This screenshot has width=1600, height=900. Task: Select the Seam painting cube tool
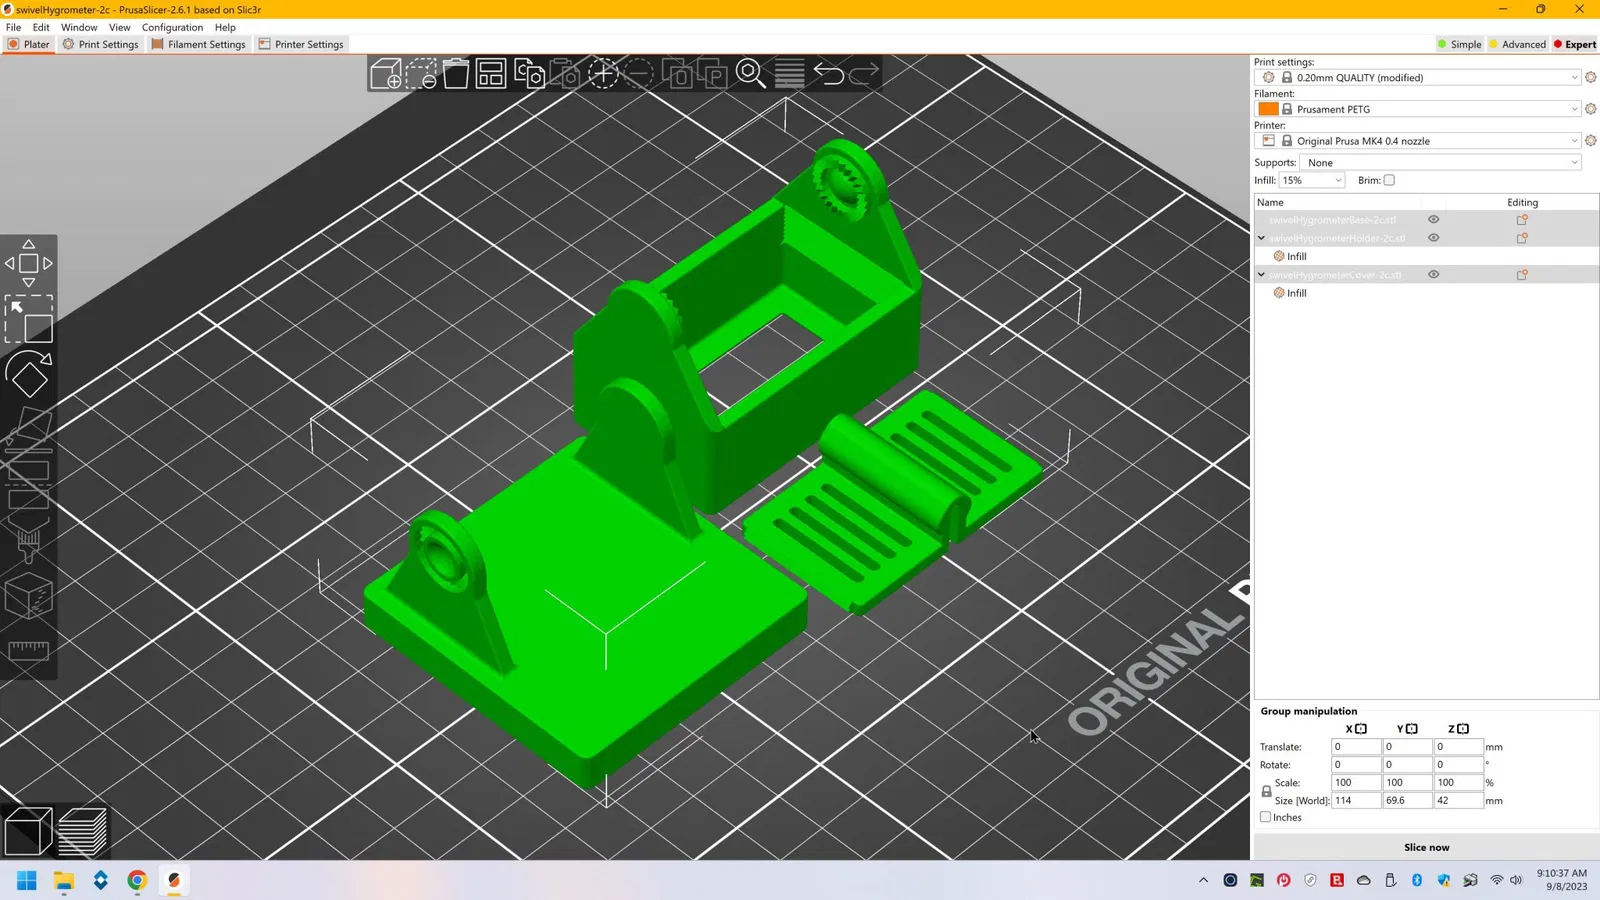pyautogui.click(x=29, y=597)
